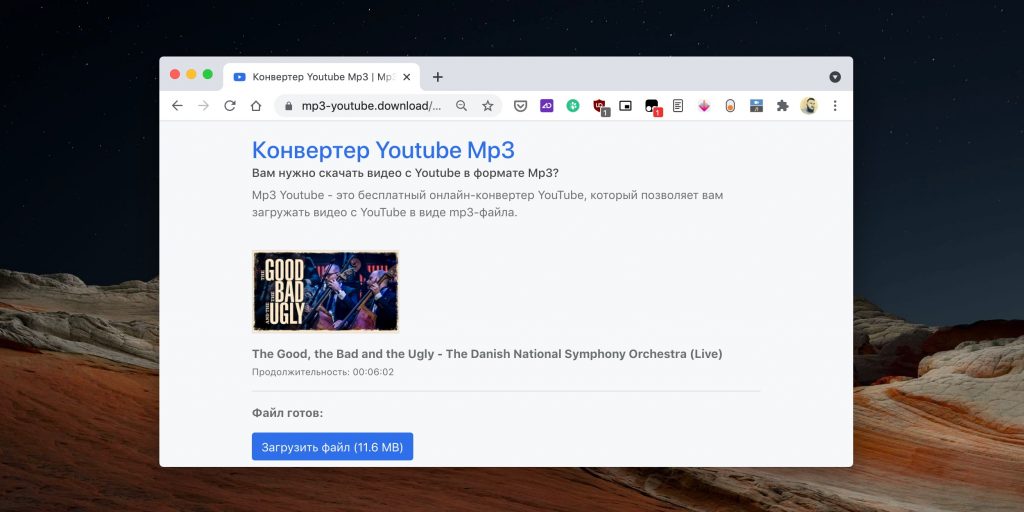Open the reader document extension icon
1024x512 pixels.
678,106
